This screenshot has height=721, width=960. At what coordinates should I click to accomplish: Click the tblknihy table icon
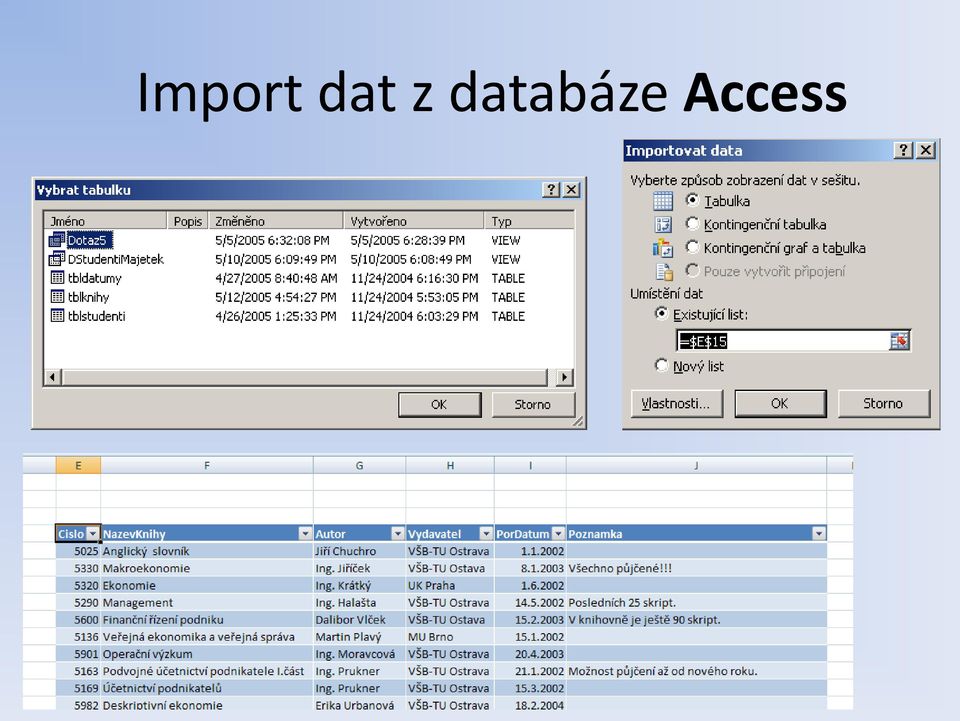[x=57, y=297]
